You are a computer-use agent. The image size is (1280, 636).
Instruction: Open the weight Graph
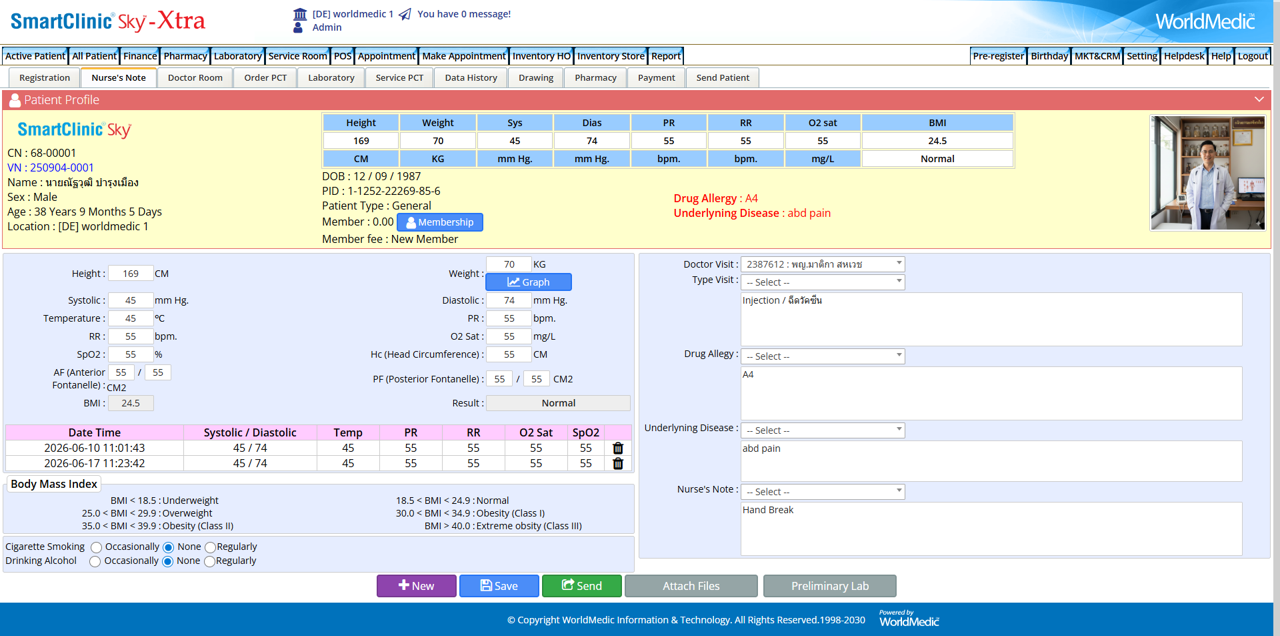(x=528, y=282)
